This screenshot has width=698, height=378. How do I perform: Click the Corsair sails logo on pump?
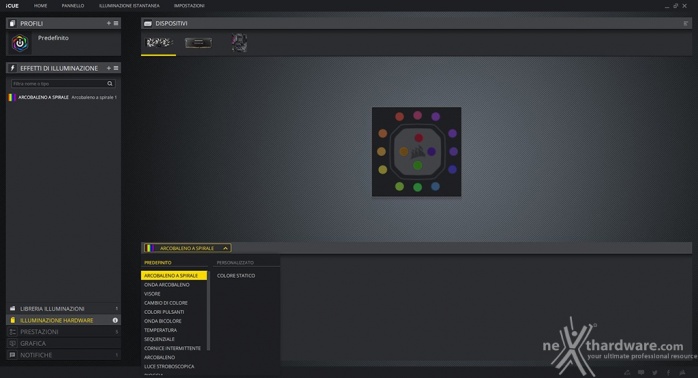[418, 152]
